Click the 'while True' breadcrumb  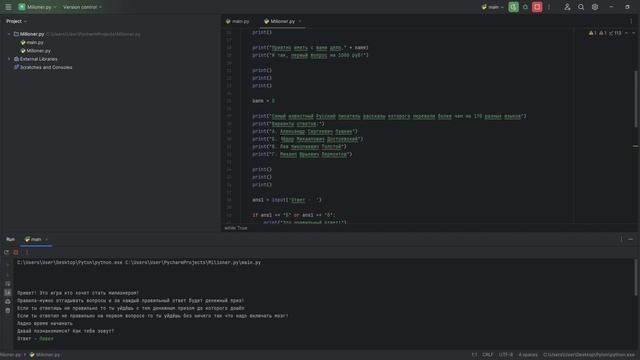236,228
